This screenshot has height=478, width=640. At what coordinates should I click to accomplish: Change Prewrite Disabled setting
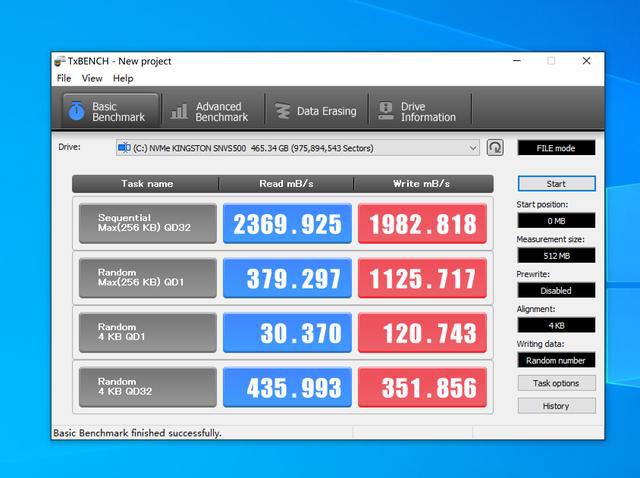[556, 291]
